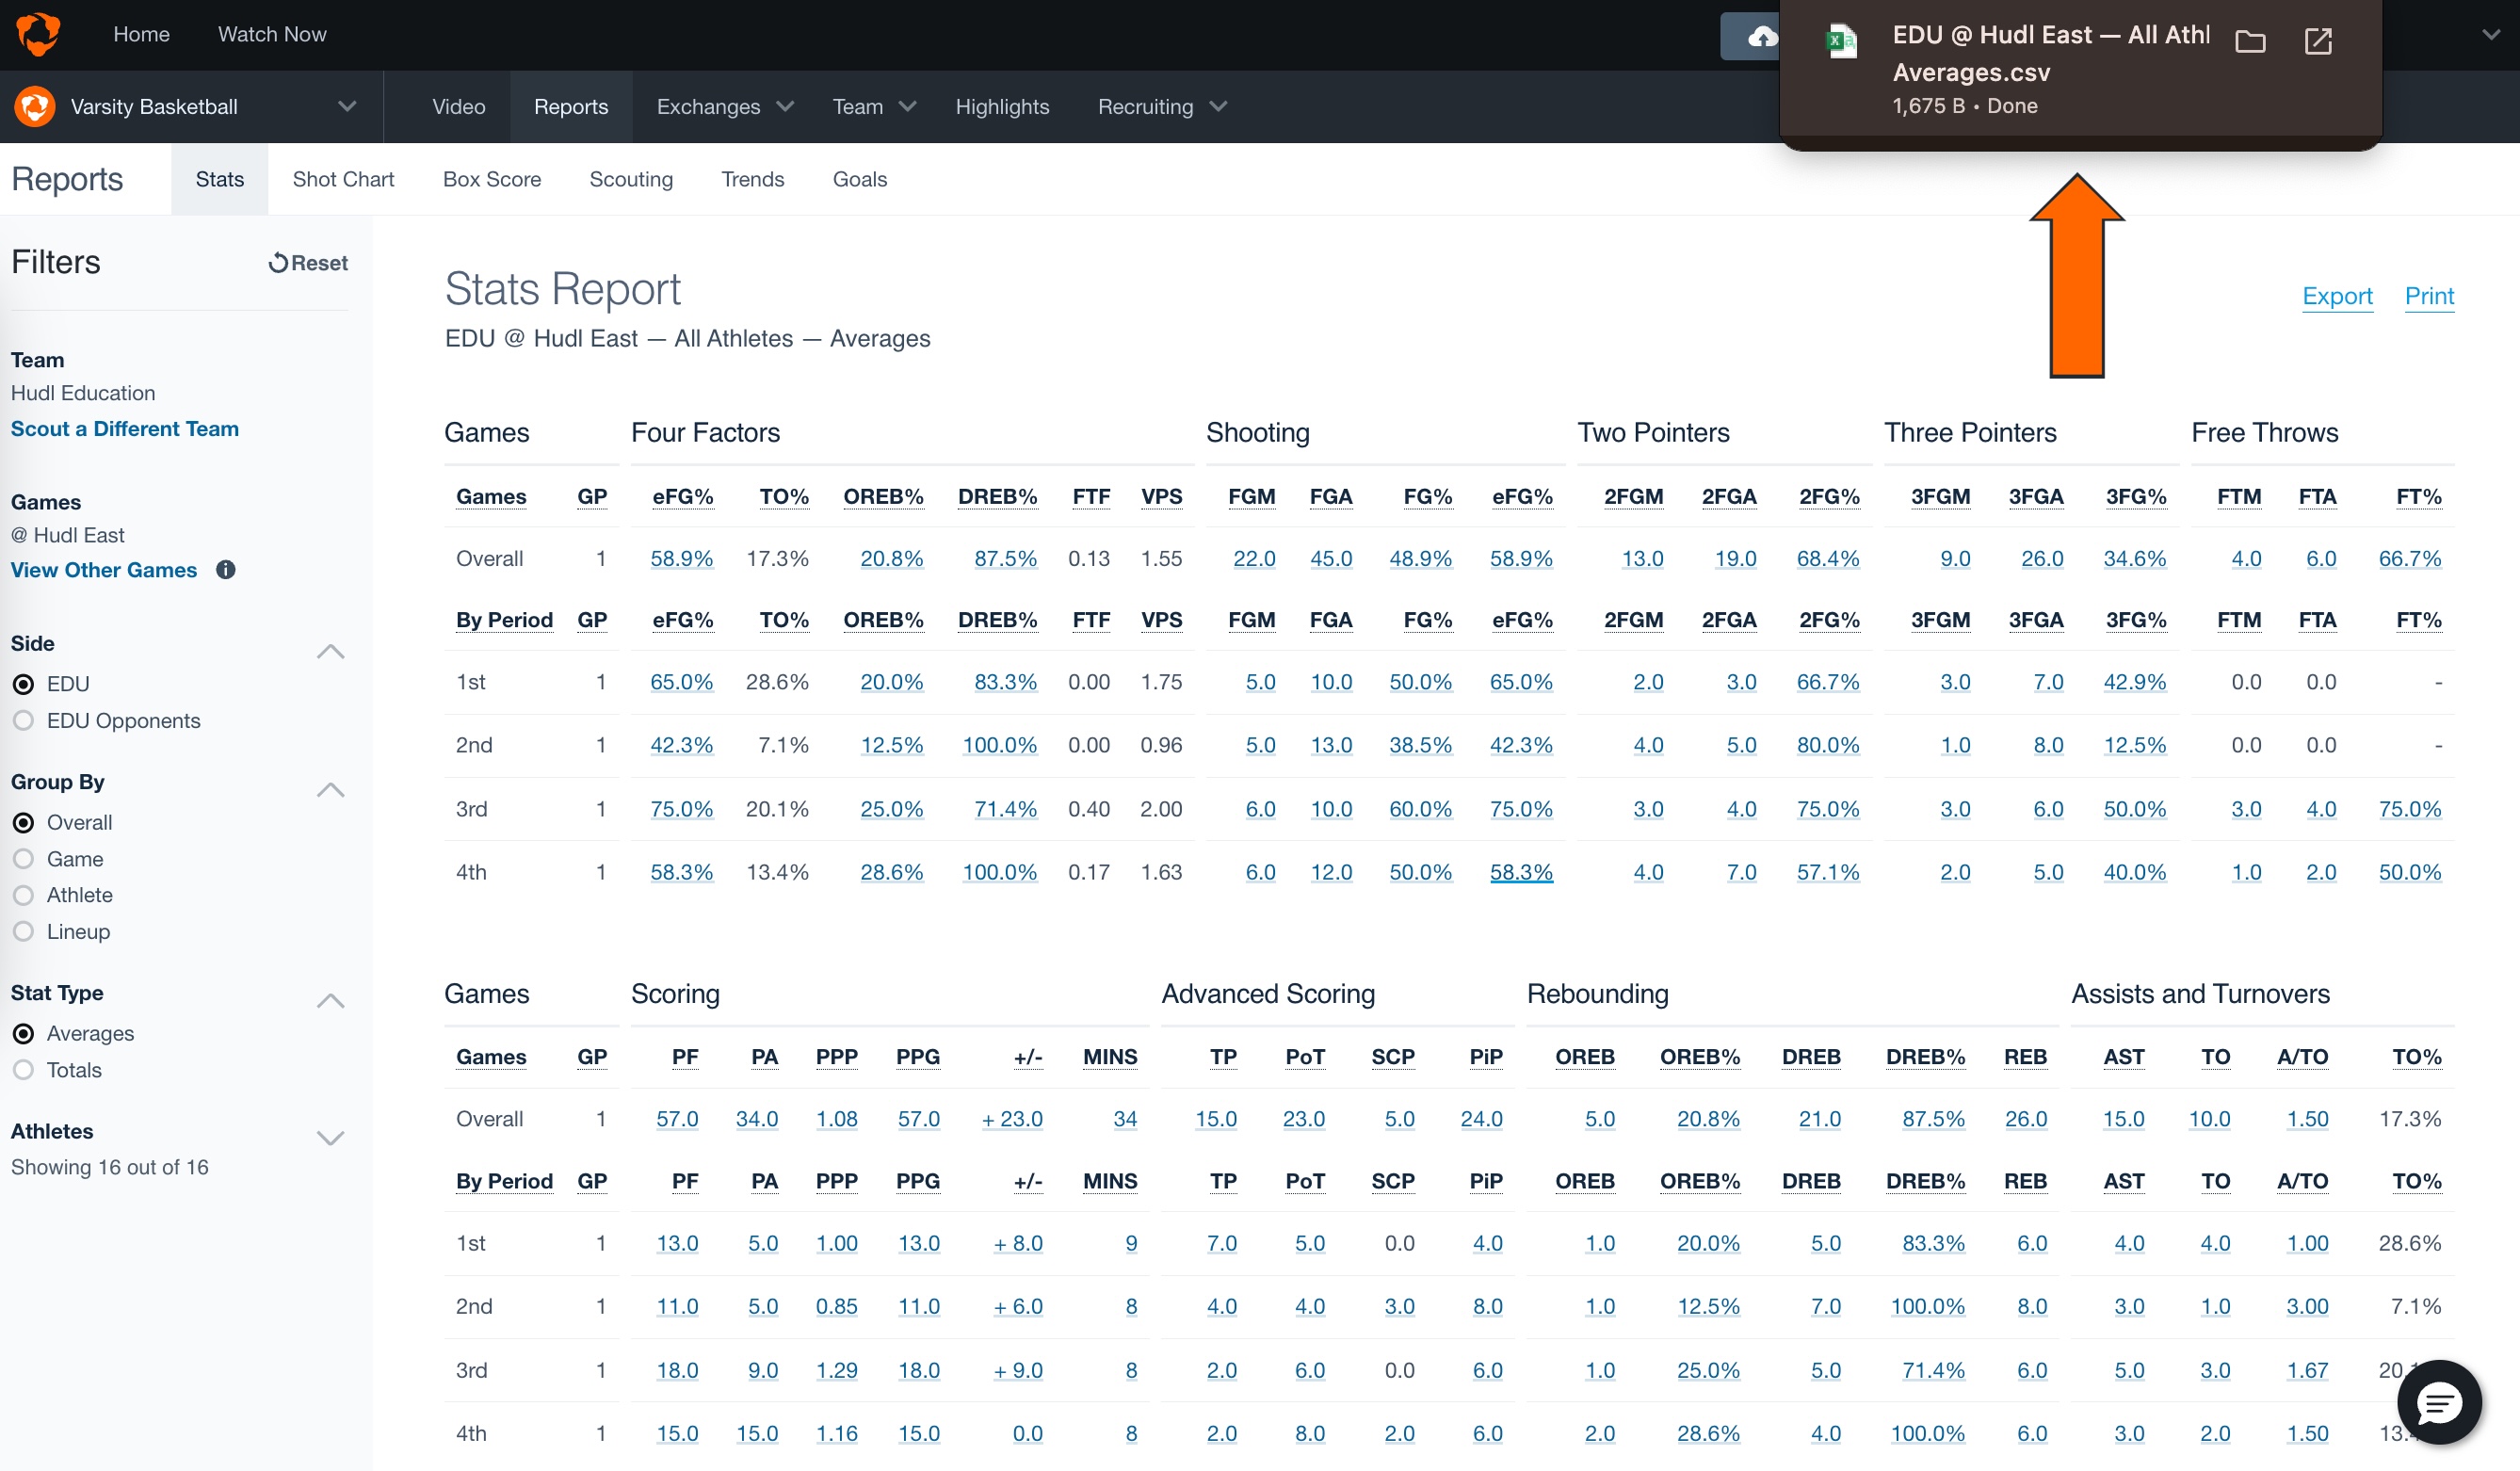
Task: Click the Varsity Basketball team logo icon
Action: 35,106
